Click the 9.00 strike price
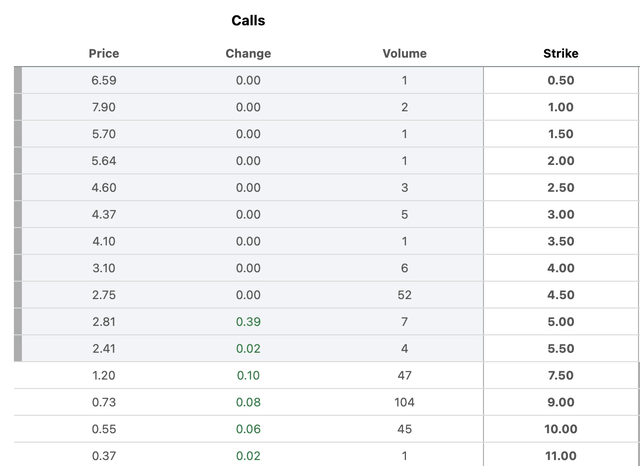Image resolution: width=640 pixels, height=466 pixels. coord(560,402)
